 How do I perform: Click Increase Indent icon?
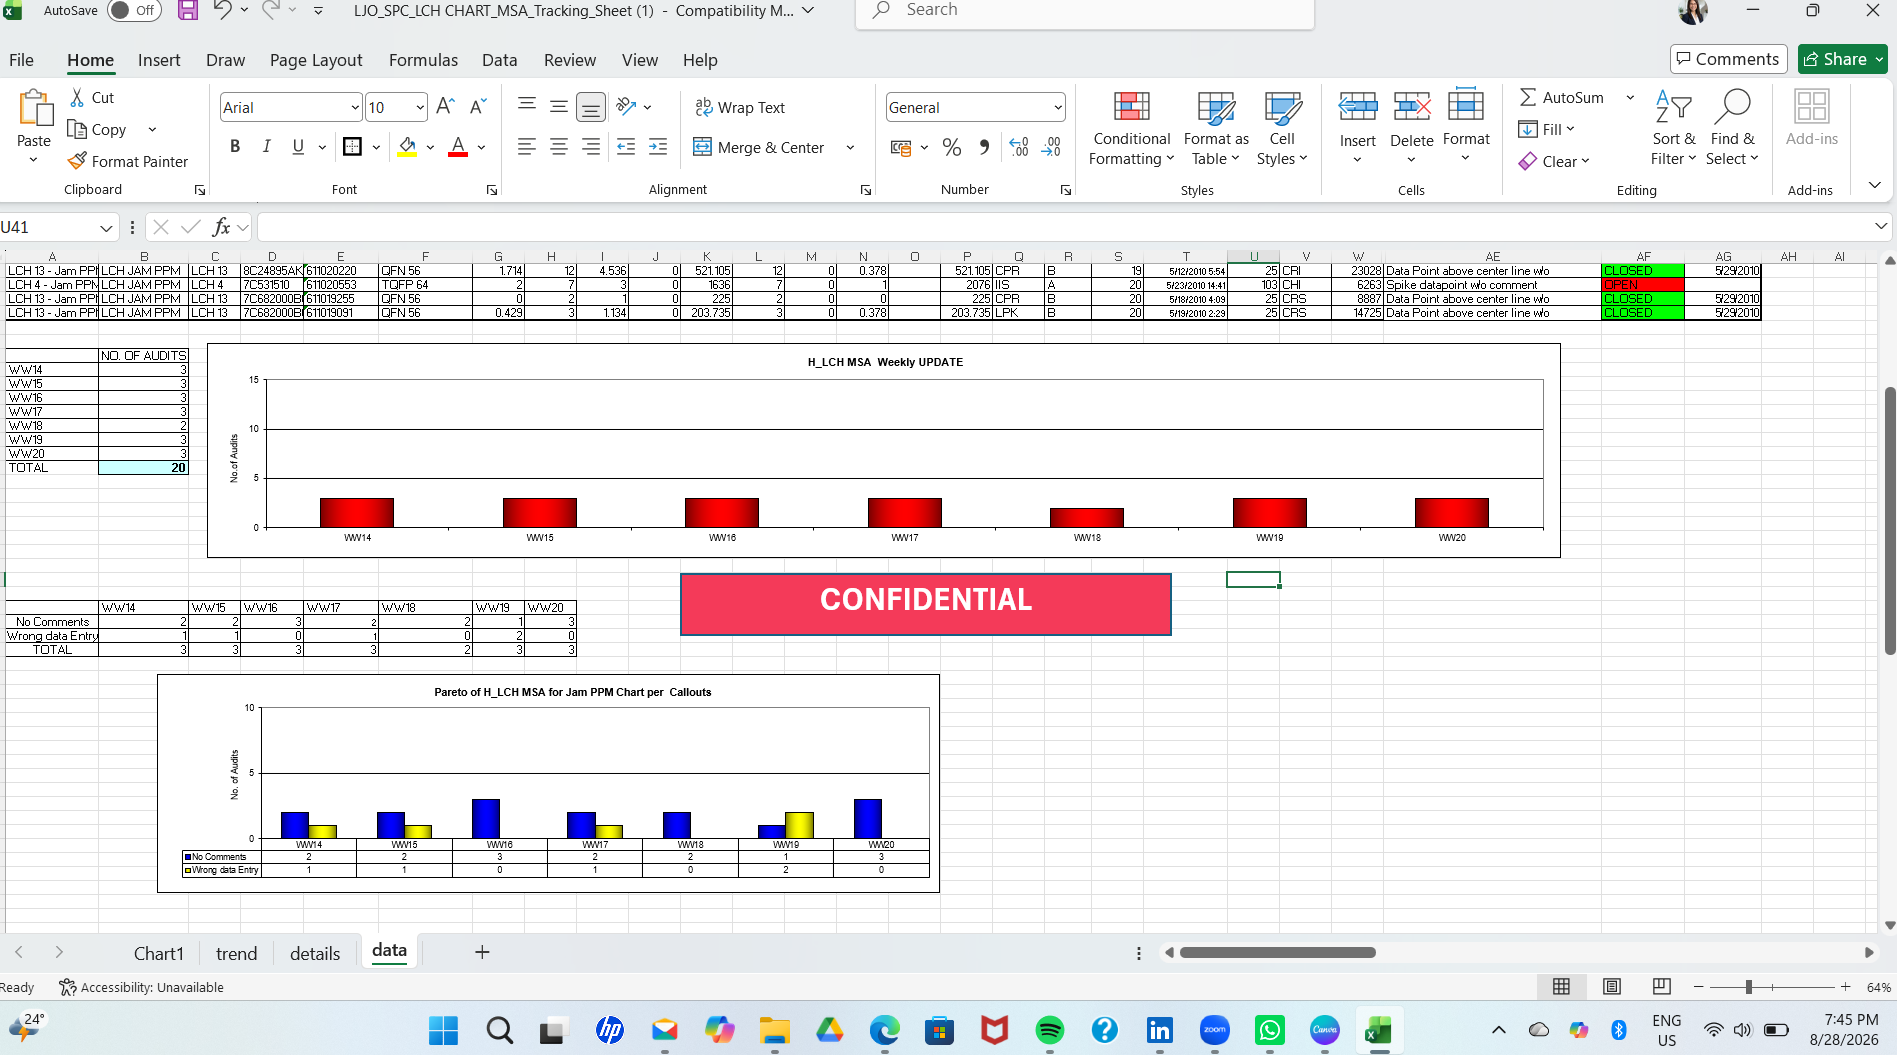click(x=658, y=147)
